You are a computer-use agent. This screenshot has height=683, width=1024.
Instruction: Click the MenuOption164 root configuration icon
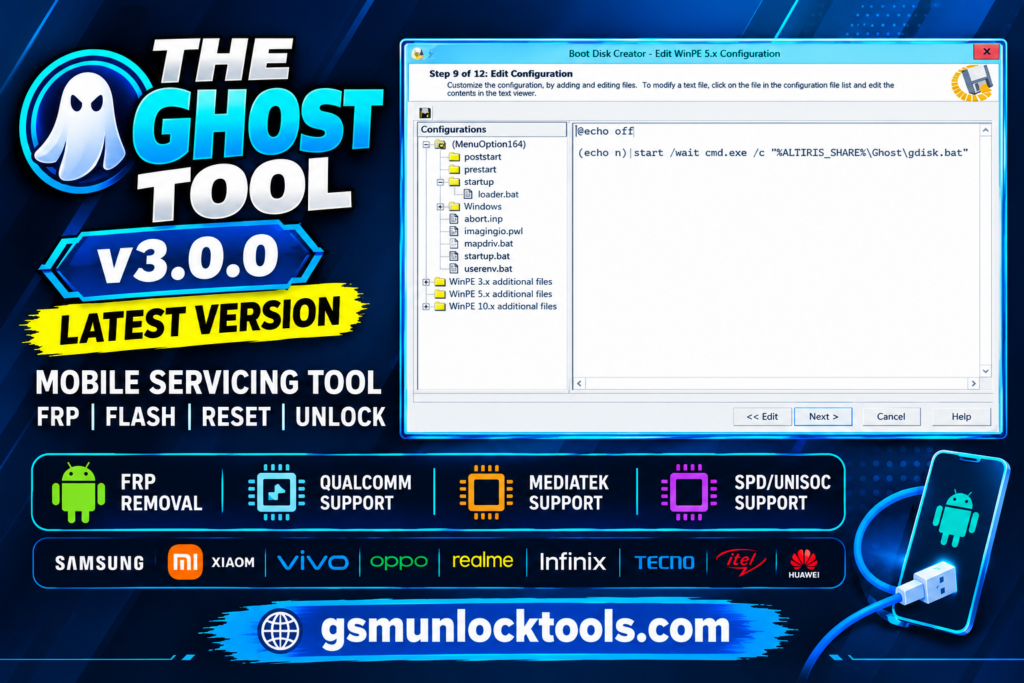click(441, 144)
